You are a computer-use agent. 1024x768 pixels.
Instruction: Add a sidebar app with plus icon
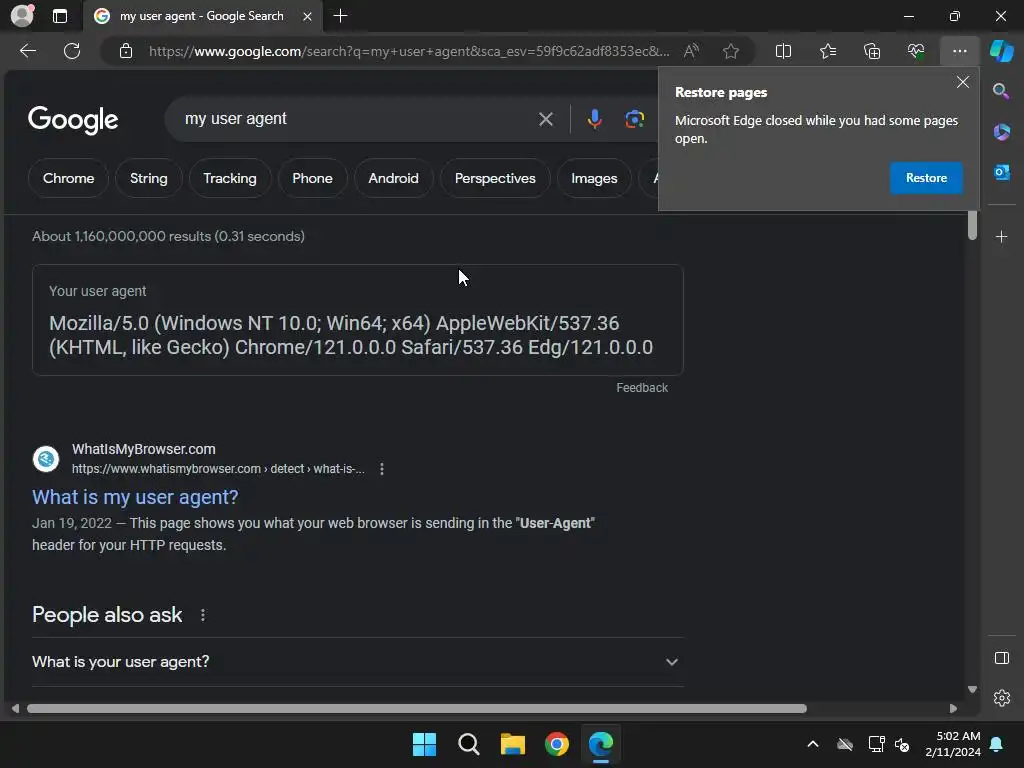[1001, 236]
